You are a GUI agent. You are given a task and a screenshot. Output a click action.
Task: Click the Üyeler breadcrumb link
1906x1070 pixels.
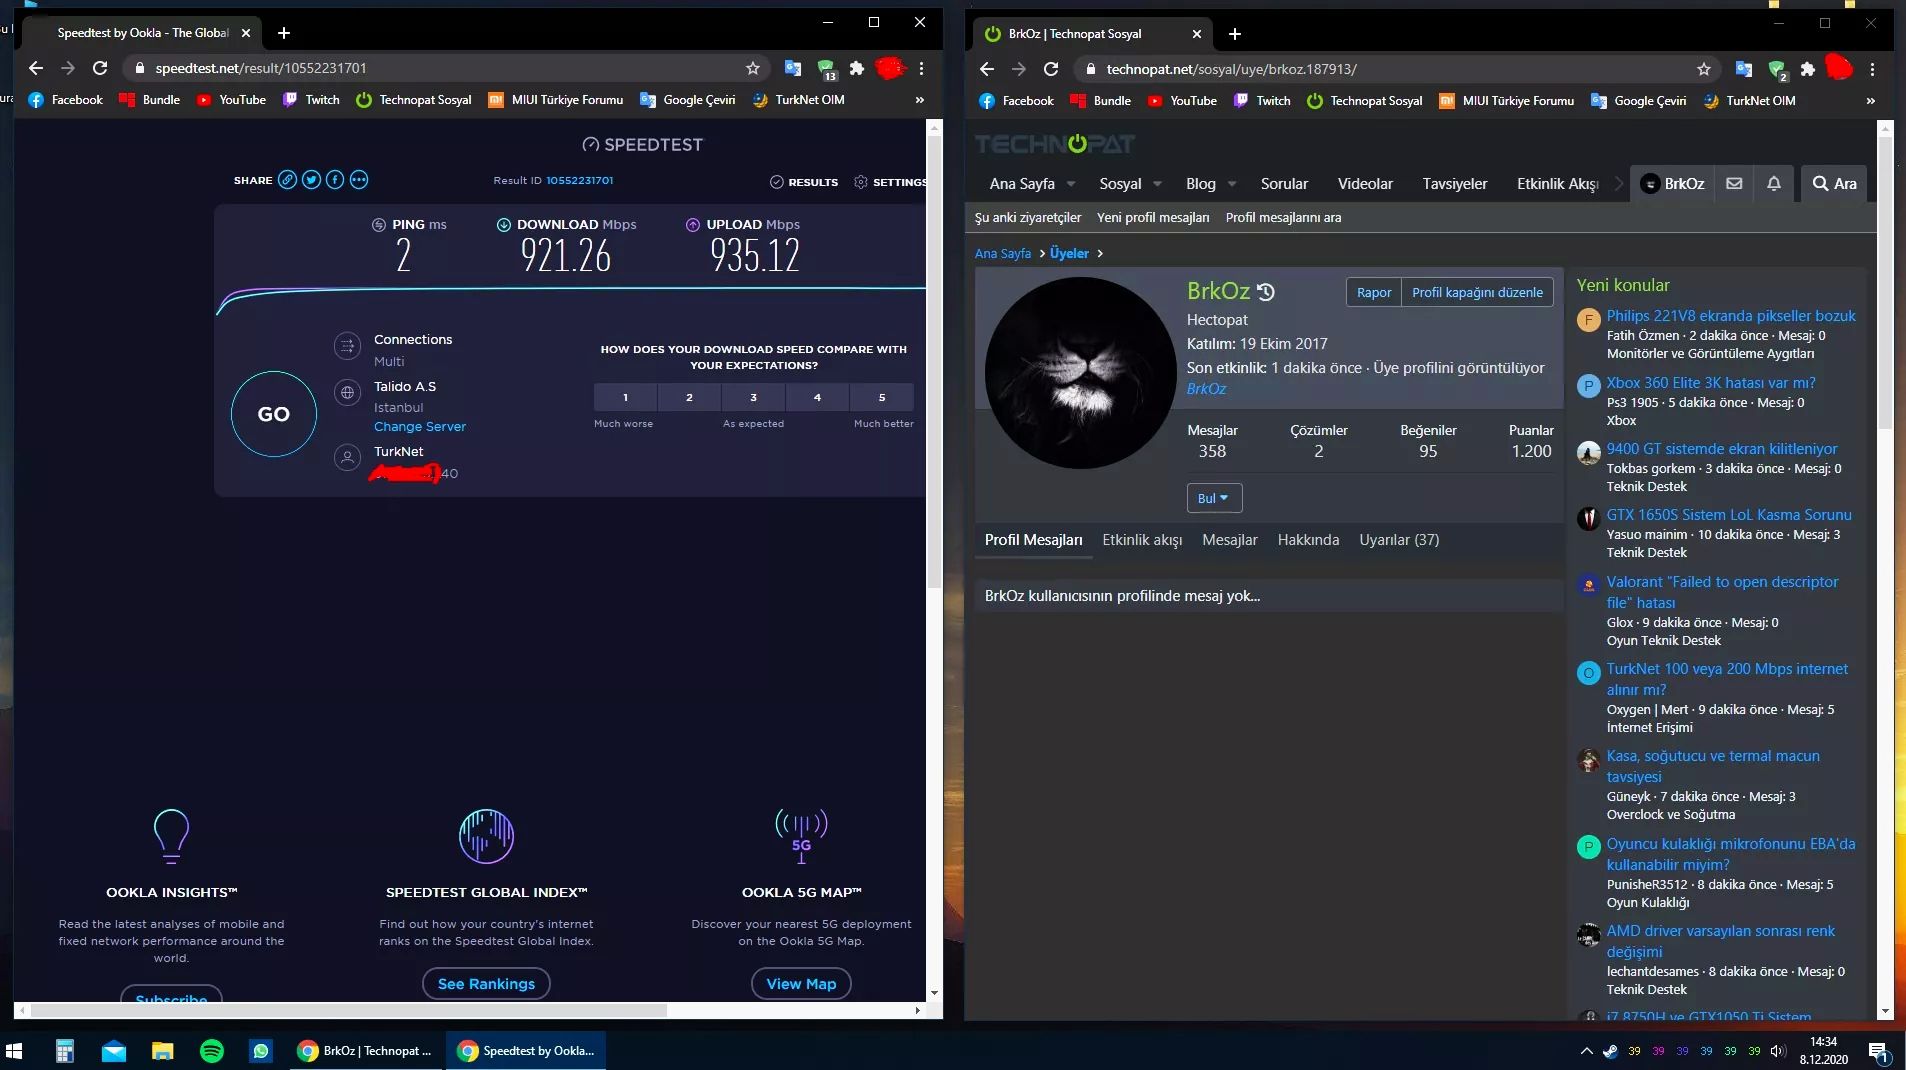pyautogui.click(x=1069, y=253)
